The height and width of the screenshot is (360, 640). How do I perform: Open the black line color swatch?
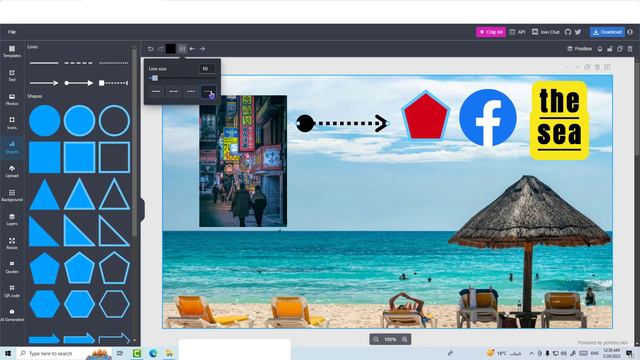[x=171, y=49]
